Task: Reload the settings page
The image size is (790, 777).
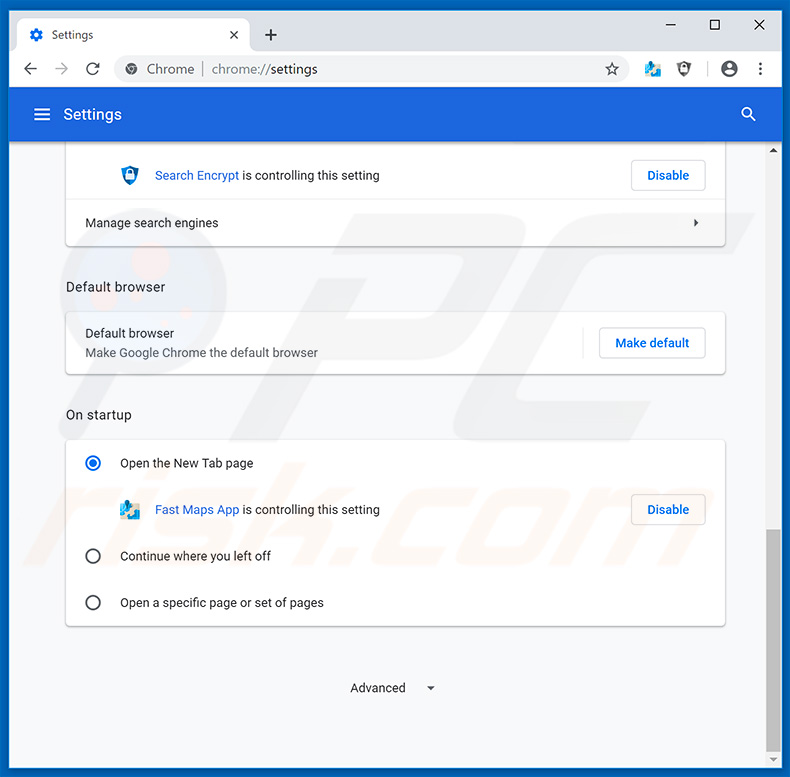Action: pyautogui.click(x=93, y=69)
